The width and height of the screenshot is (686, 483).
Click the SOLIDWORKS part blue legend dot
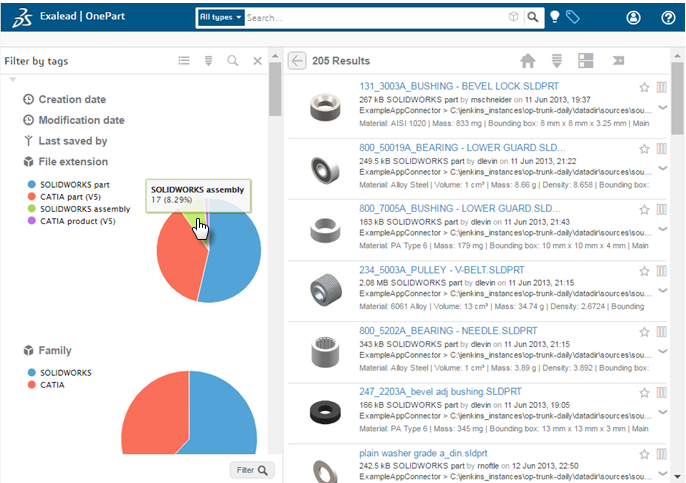click(32, 184)
